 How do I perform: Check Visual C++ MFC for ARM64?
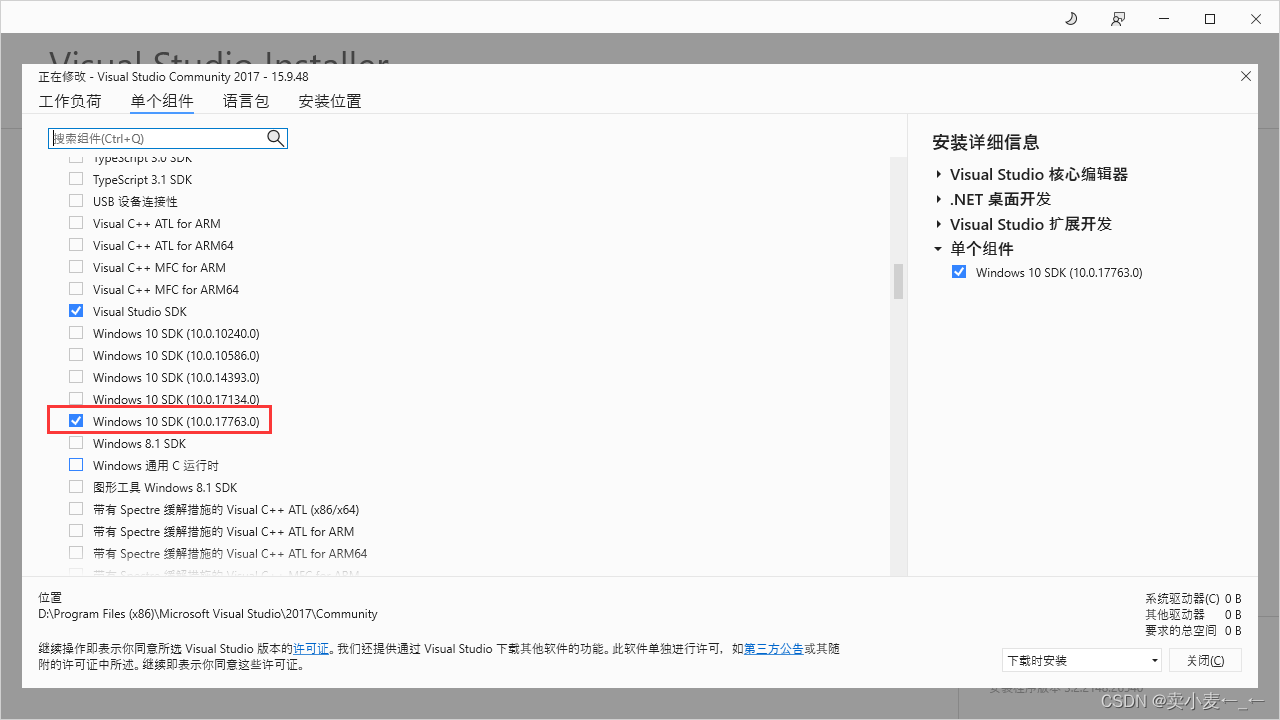point(76,289)
